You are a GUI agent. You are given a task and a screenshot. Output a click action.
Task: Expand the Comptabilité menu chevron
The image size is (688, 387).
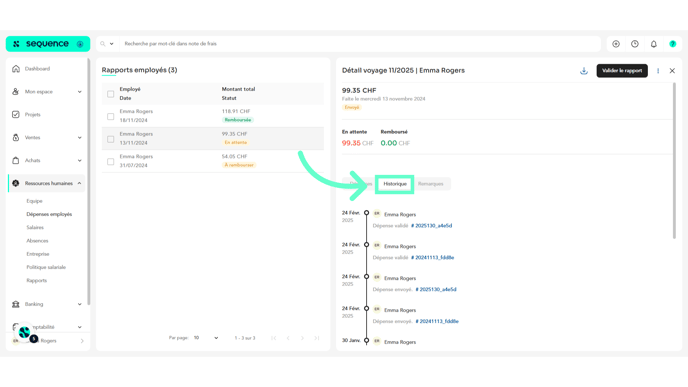(x=79, y=327)
